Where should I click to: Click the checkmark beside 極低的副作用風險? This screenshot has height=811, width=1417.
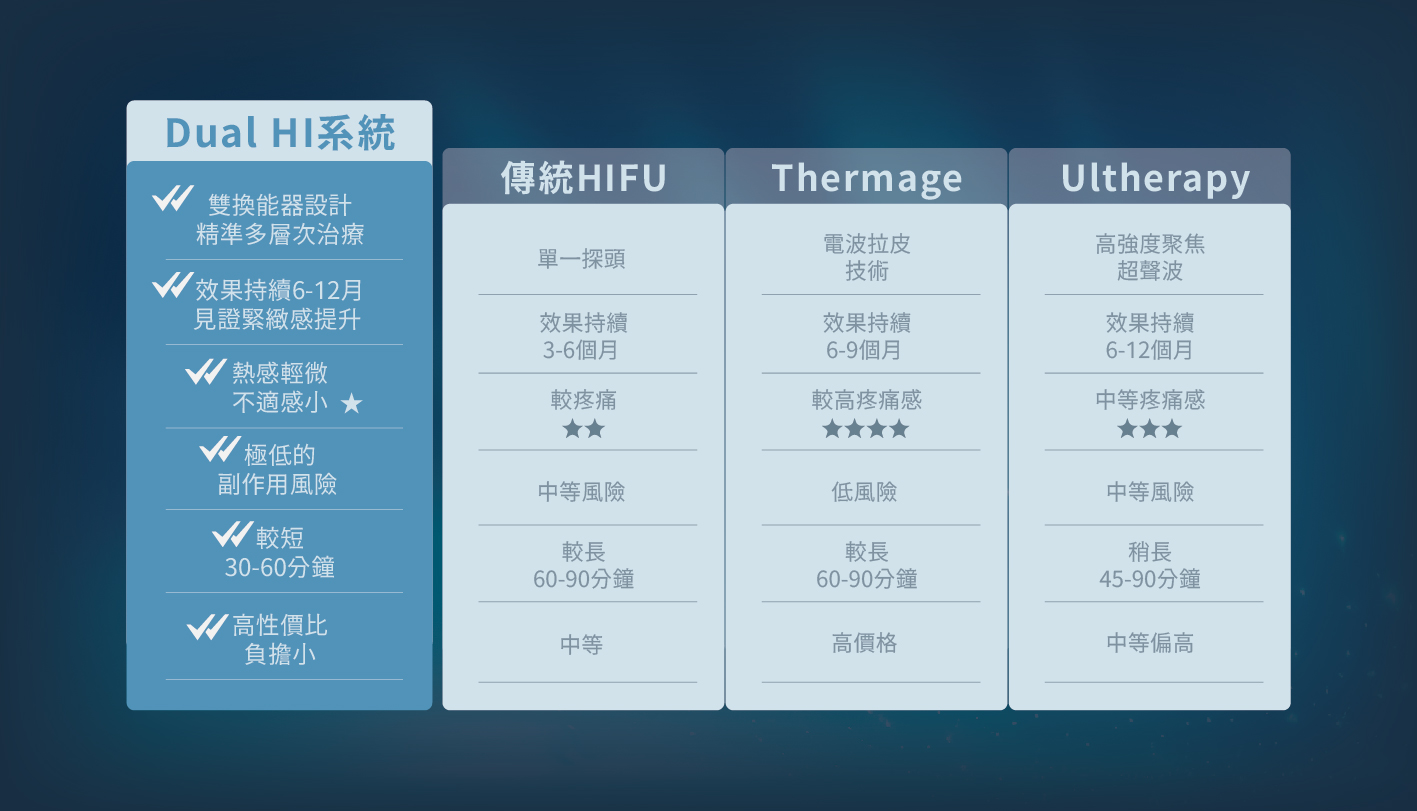click(220, 449)
